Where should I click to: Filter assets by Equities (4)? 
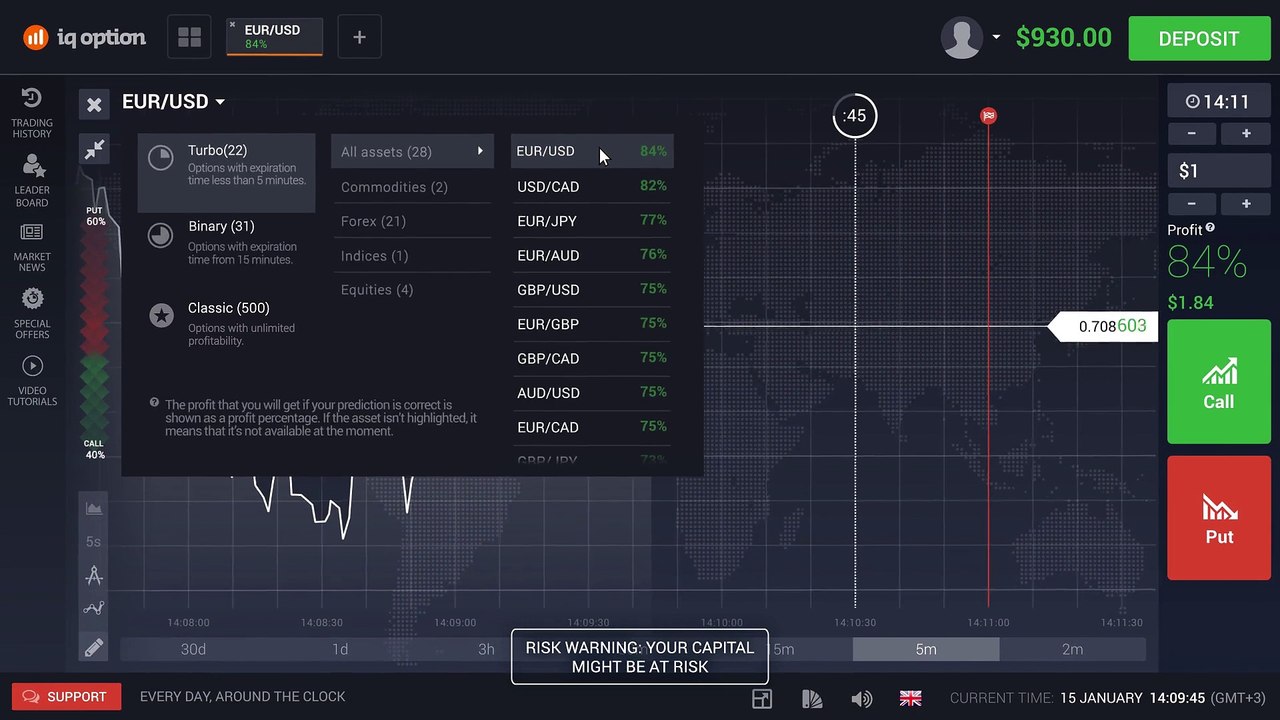point(412,289)
